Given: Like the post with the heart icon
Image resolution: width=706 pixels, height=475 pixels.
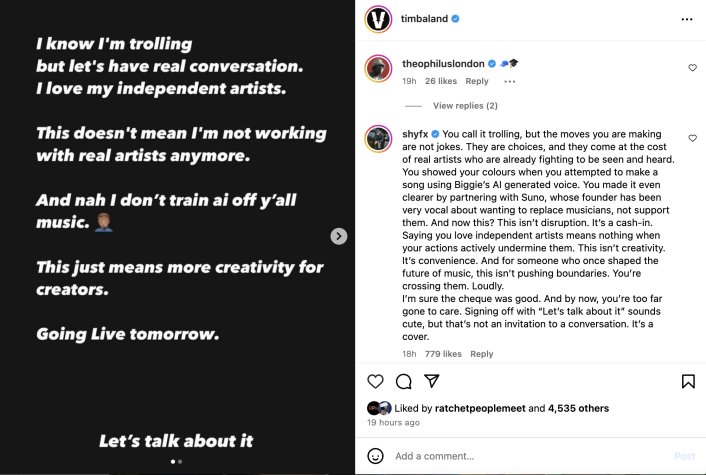Looking at the screenshot, I should (x=375, y=381).
